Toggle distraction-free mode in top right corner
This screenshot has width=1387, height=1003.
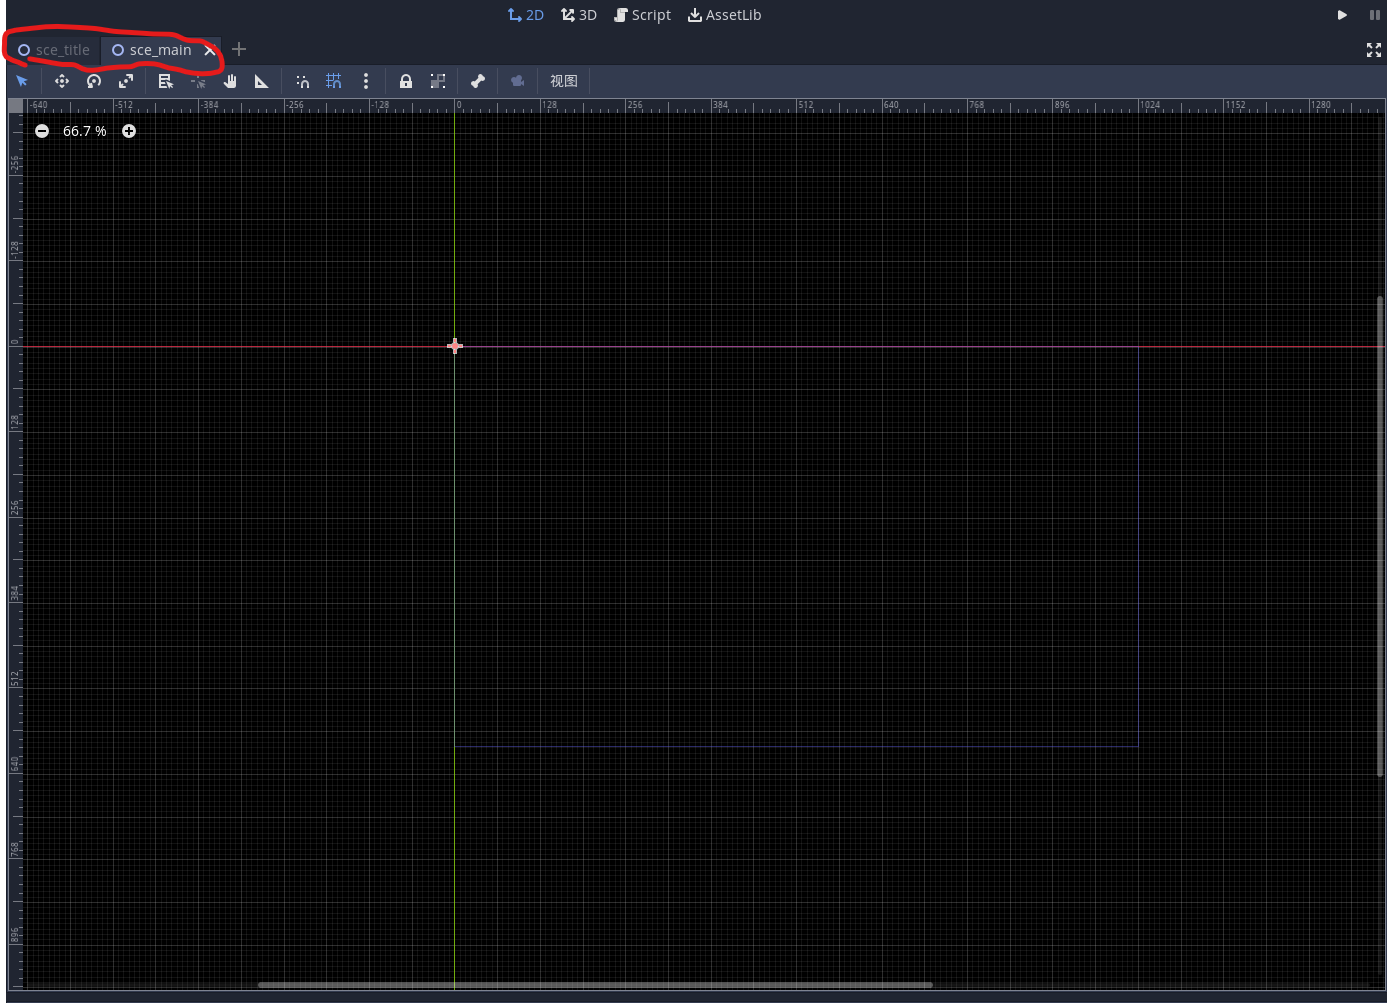(x=1374, y=50)
